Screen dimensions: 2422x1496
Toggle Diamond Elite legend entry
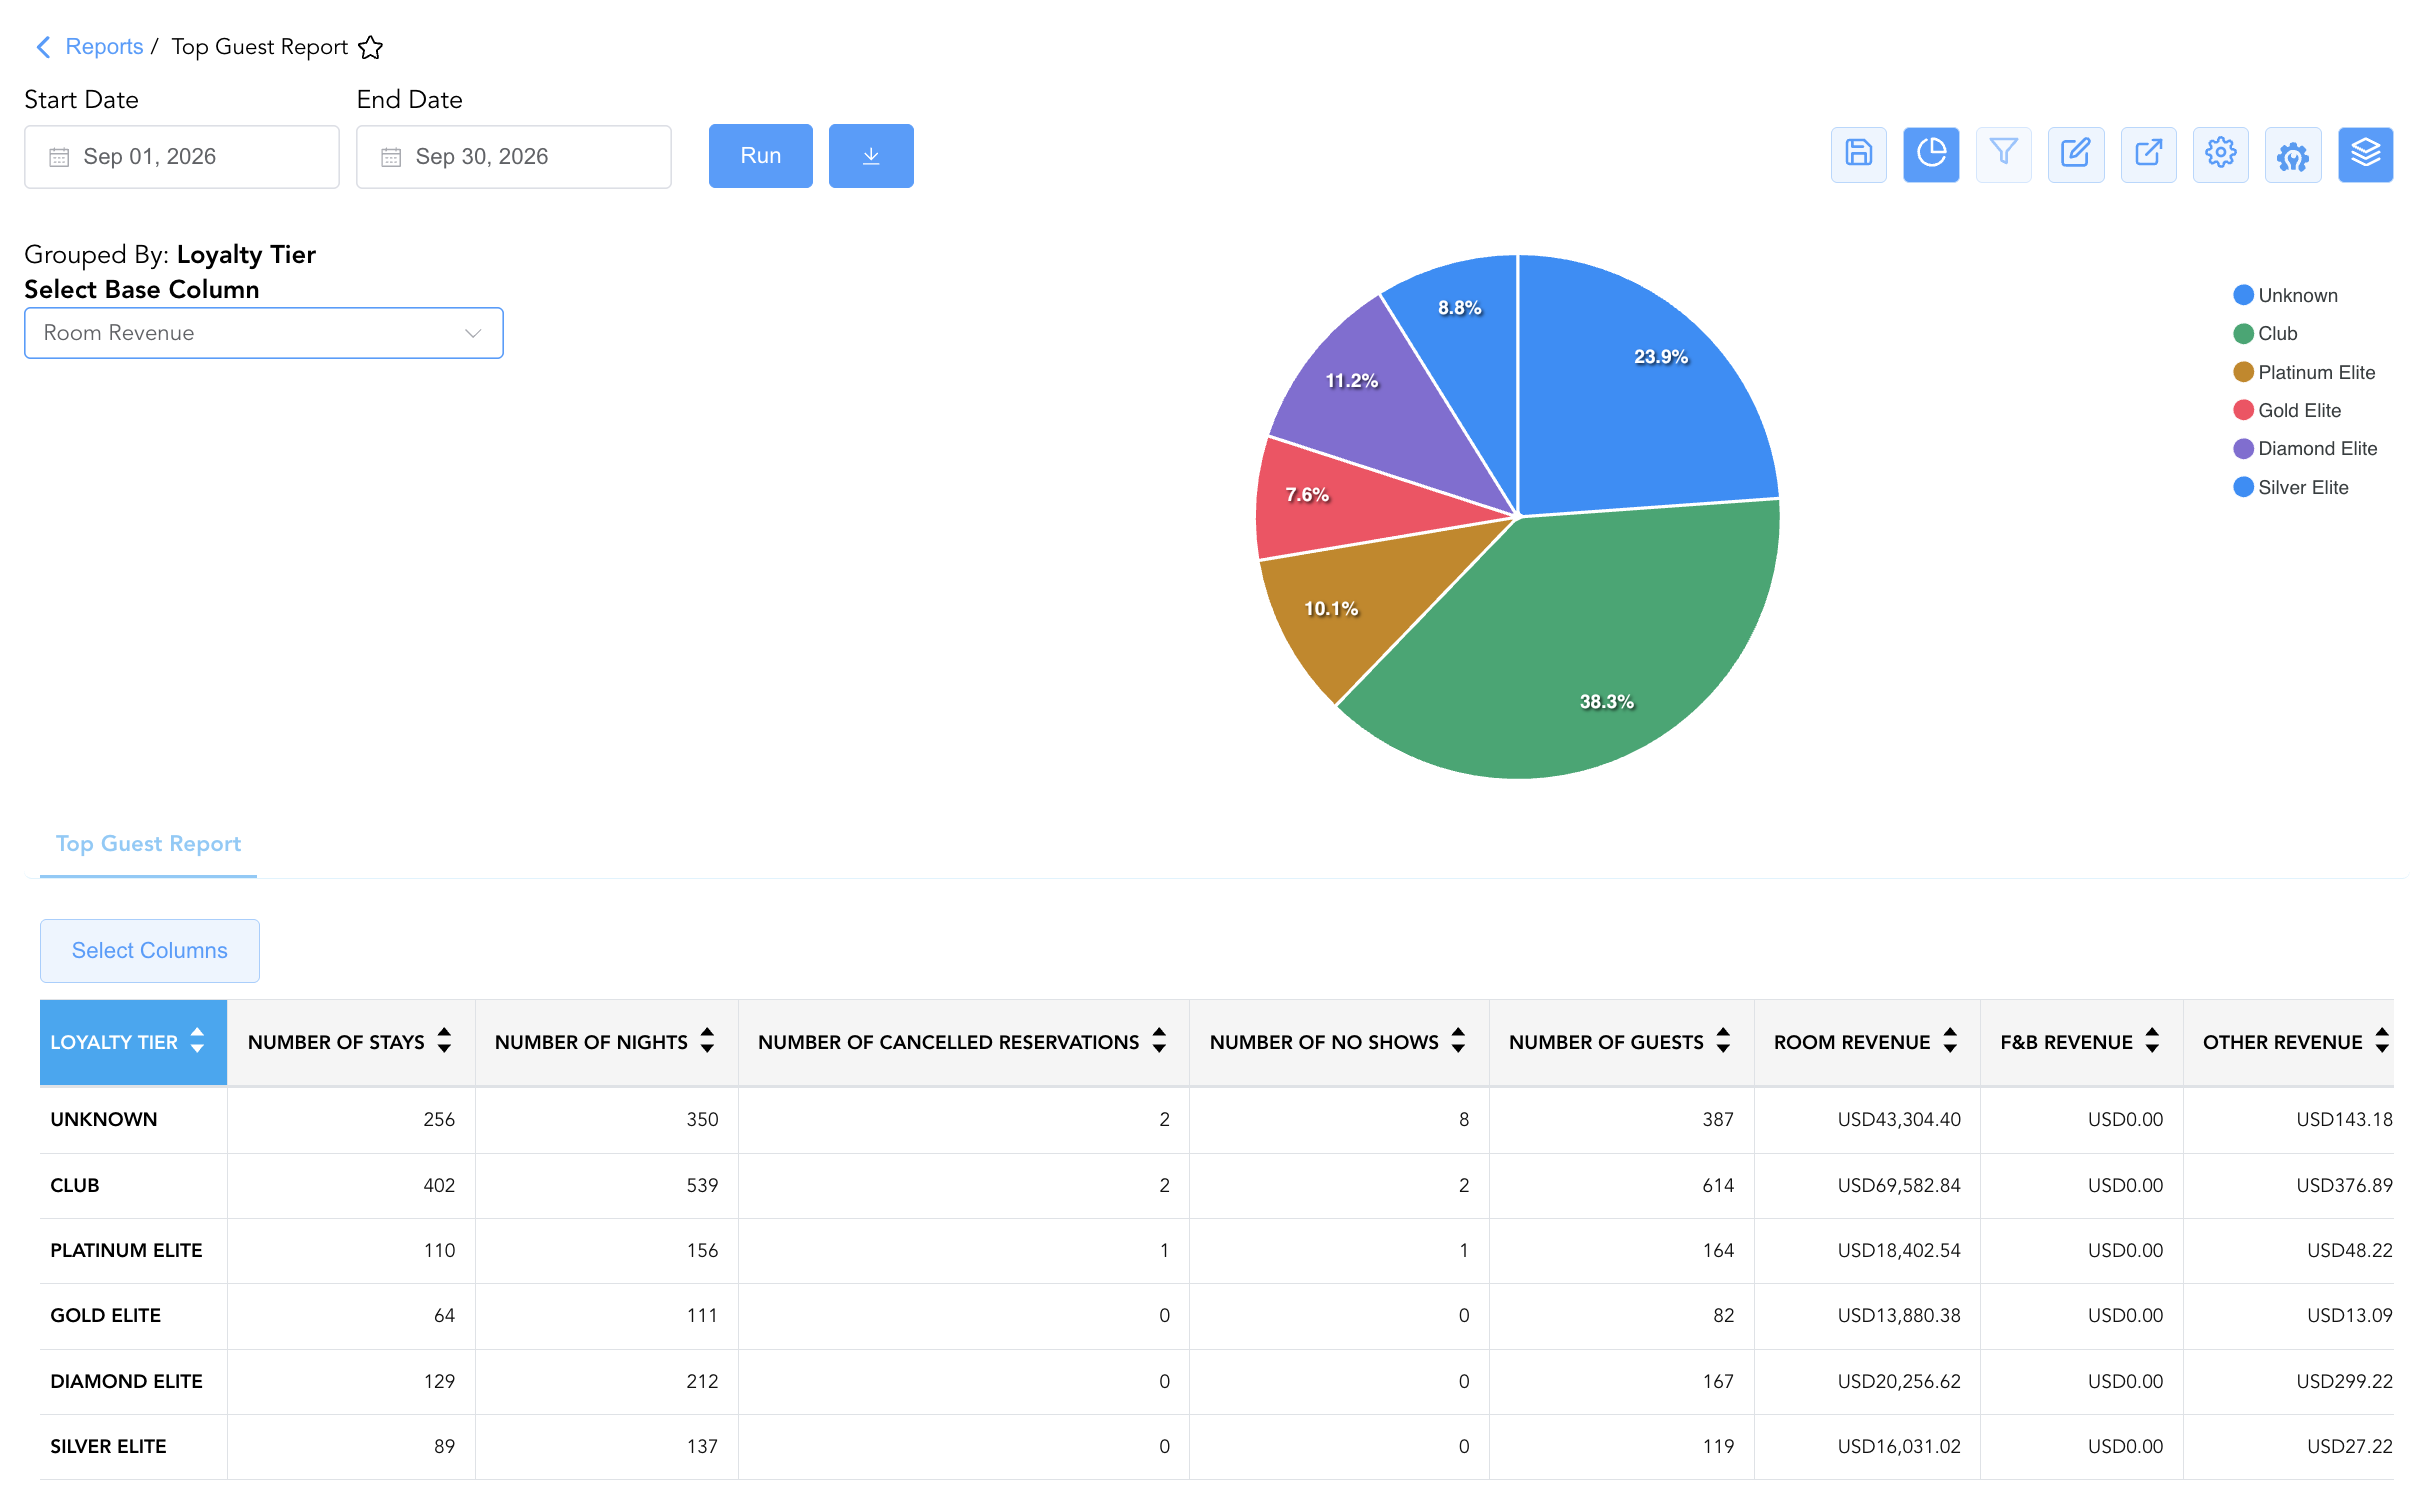[x=2305, y=449]
